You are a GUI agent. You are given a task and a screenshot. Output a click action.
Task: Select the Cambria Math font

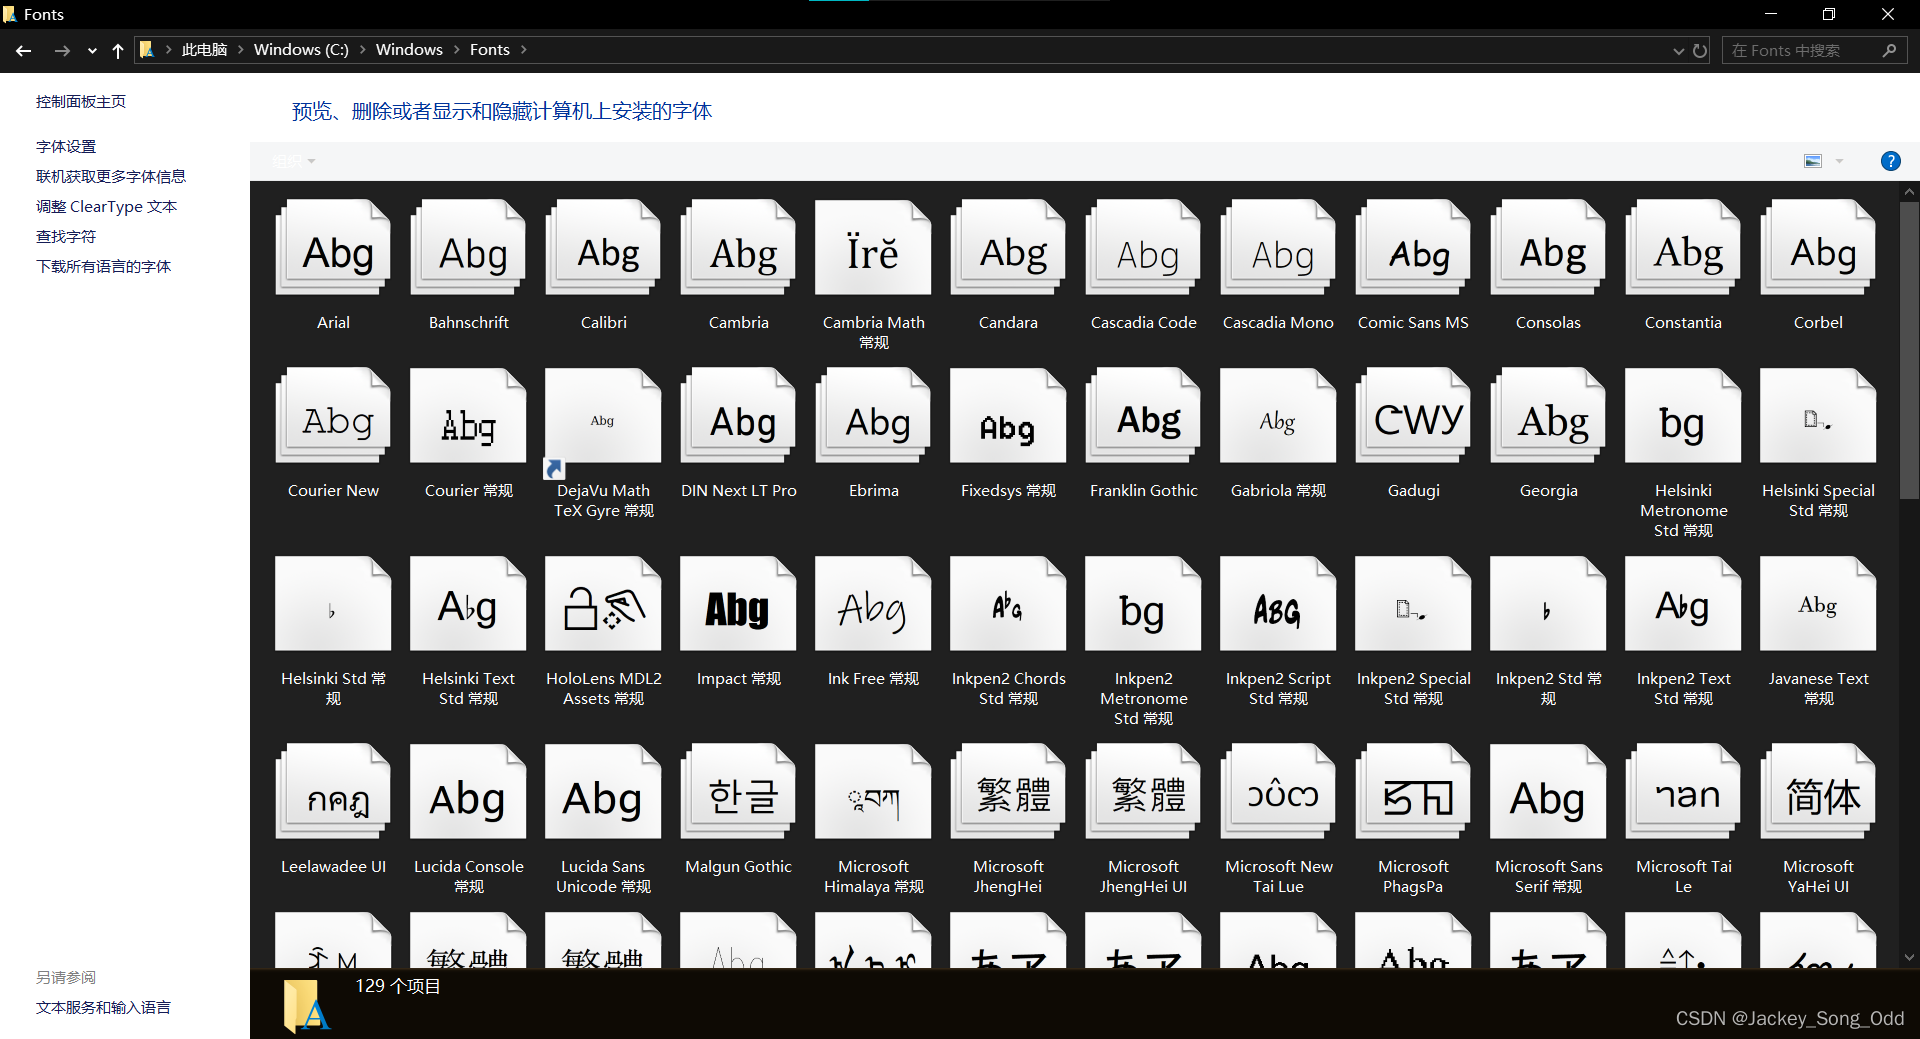873,247
